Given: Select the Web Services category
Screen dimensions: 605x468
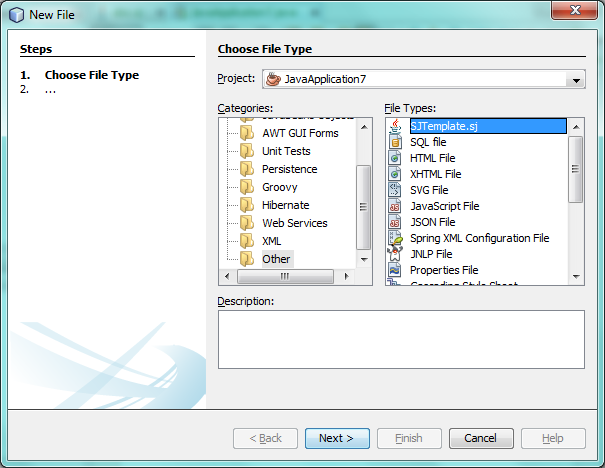Looking at the screenshot, I should tap(294, 223).
